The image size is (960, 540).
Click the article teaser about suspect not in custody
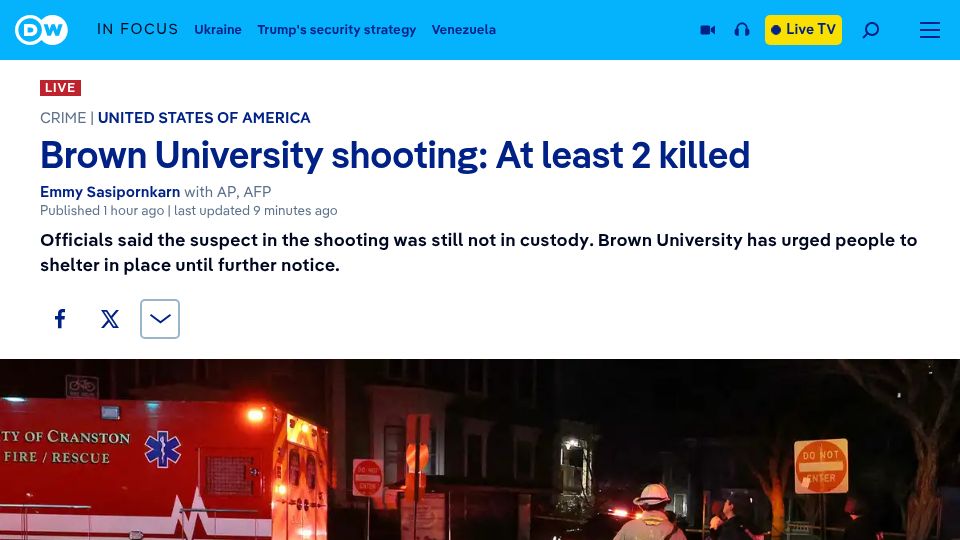click(479, 252)
